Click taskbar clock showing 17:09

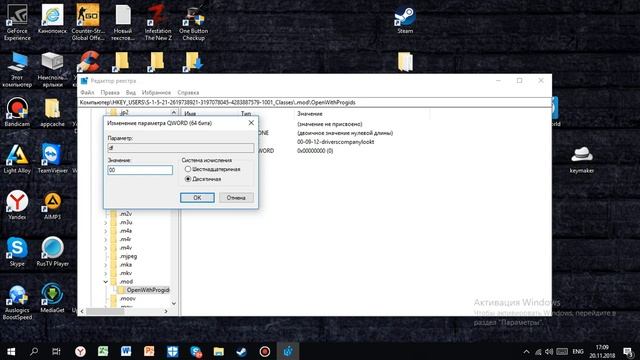pos(602,351)
